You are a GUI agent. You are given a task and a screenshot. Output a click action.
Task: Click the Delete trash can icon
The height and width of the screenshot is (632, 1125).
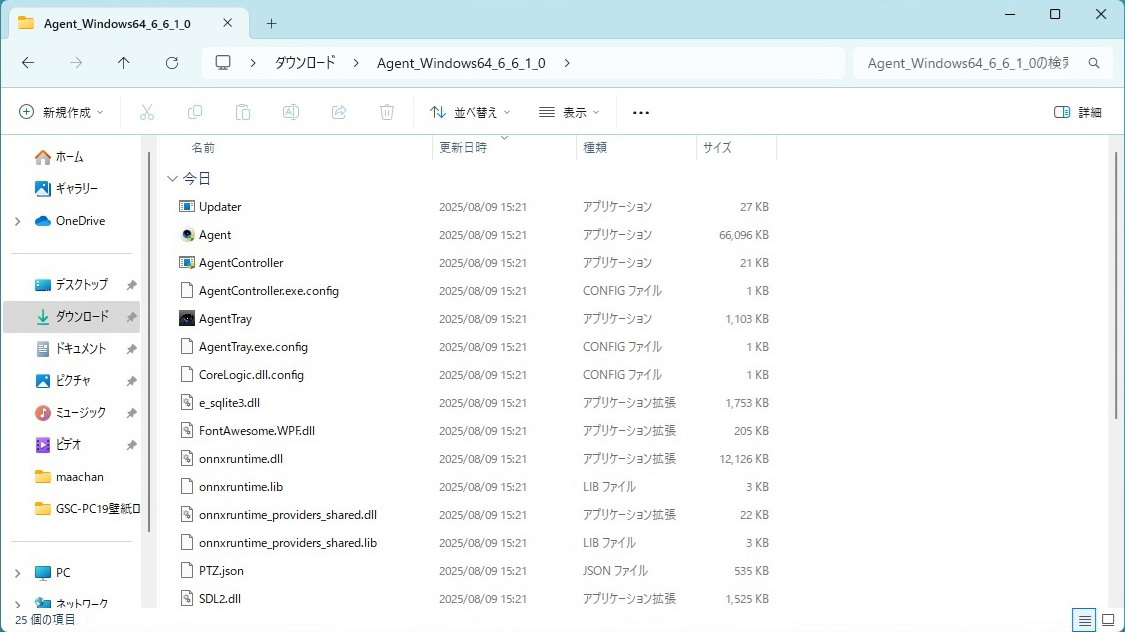coord(387,112)
